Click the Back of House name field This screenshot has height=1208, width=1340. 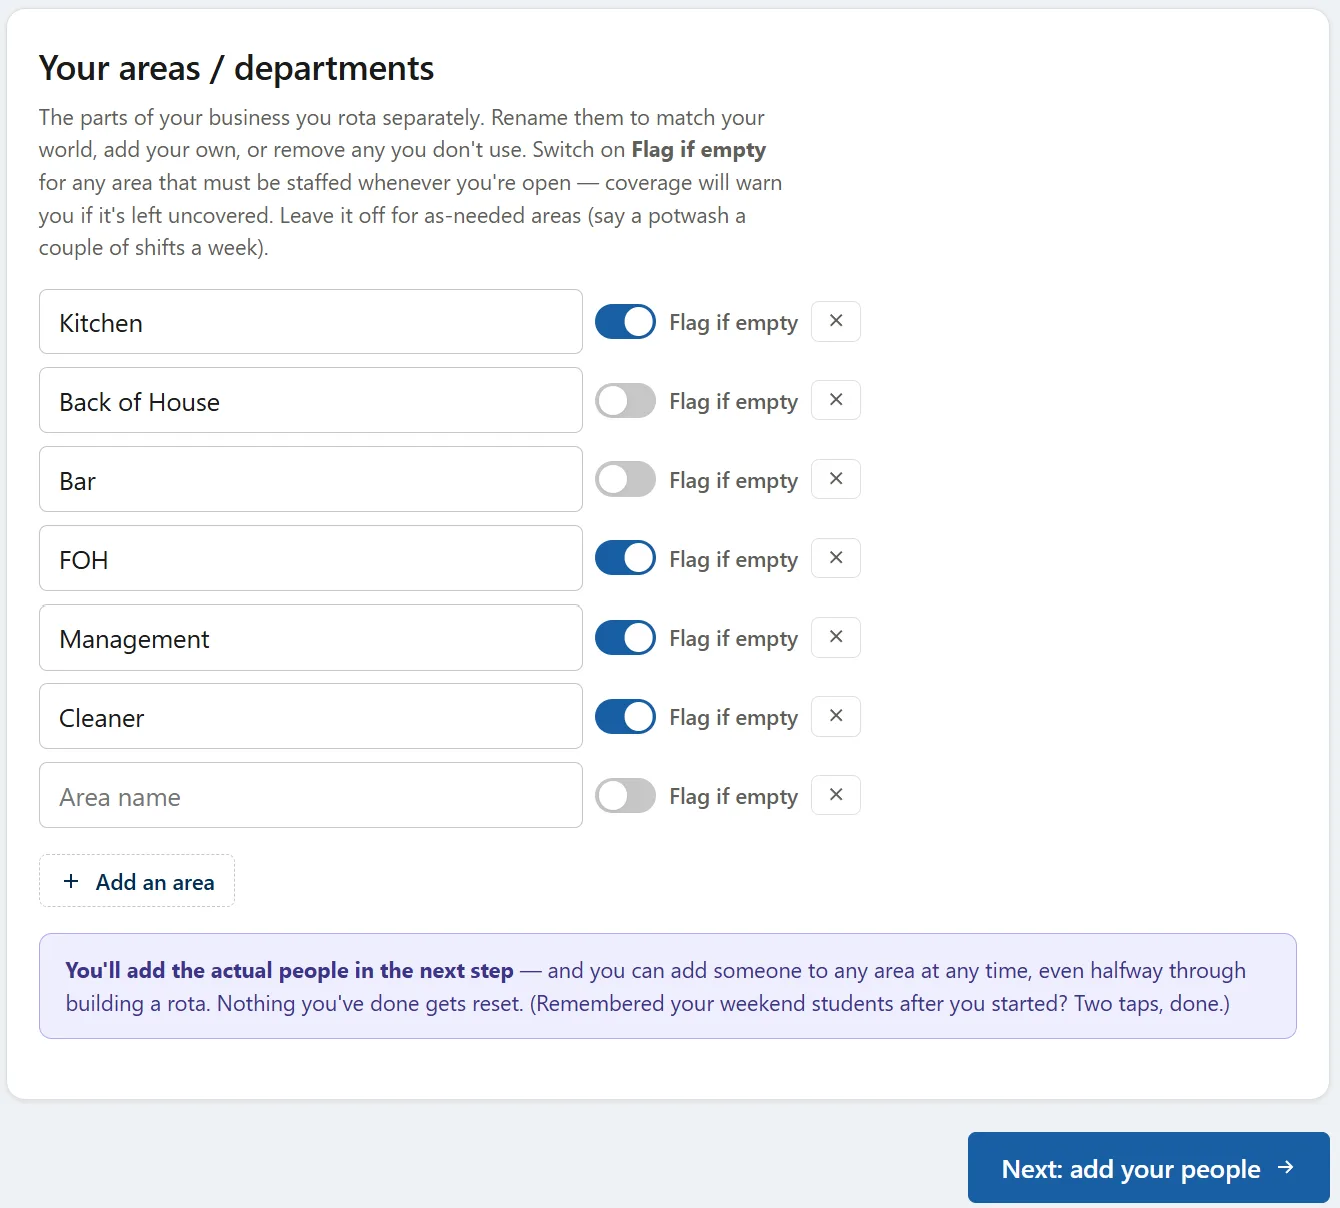click(x=311, y=400)
